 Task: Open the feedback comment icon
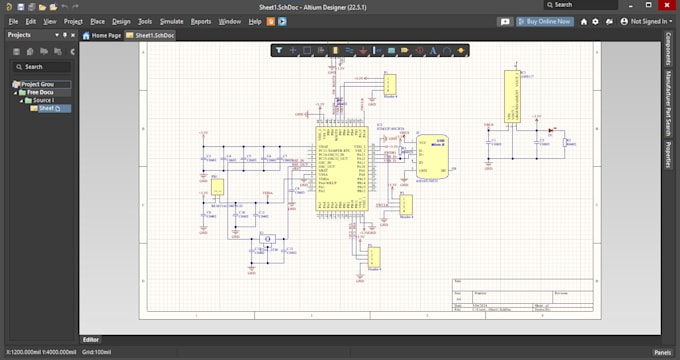coord(505,21)
